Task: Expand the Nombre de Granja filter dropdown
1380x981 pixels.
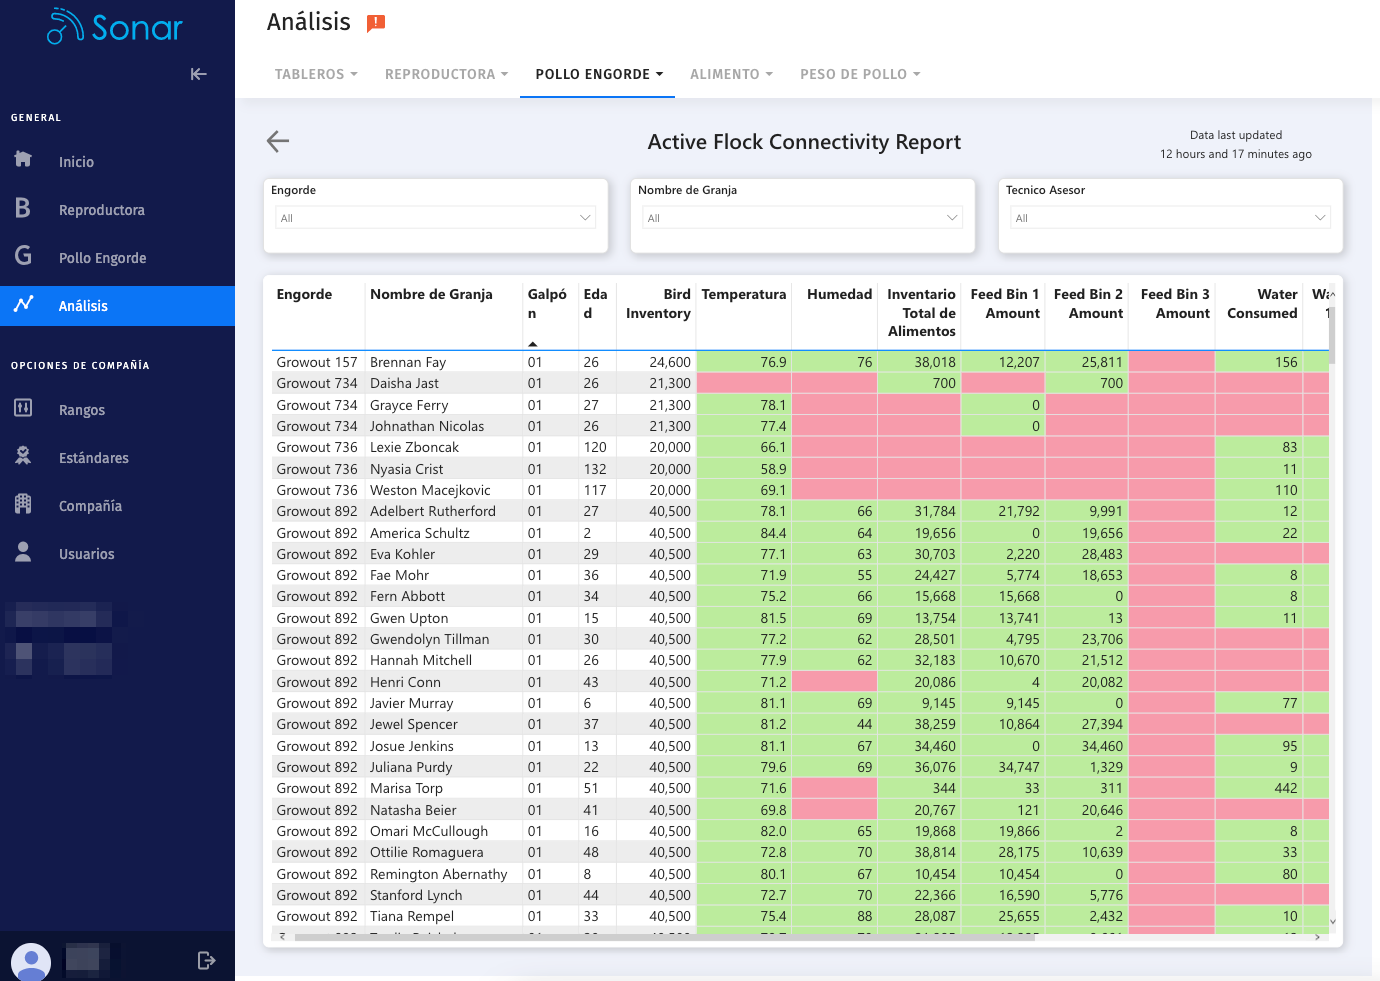Action: coord(802,218)
